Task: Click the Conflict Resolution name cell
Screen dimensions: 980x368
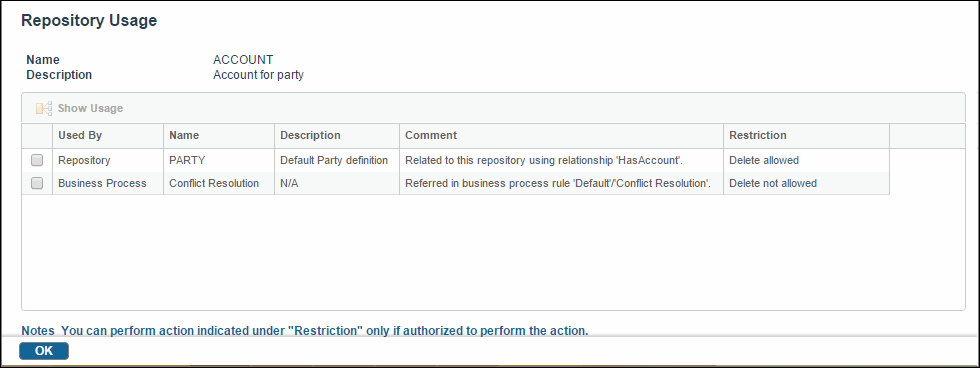Action: click(x=219, y=183)
